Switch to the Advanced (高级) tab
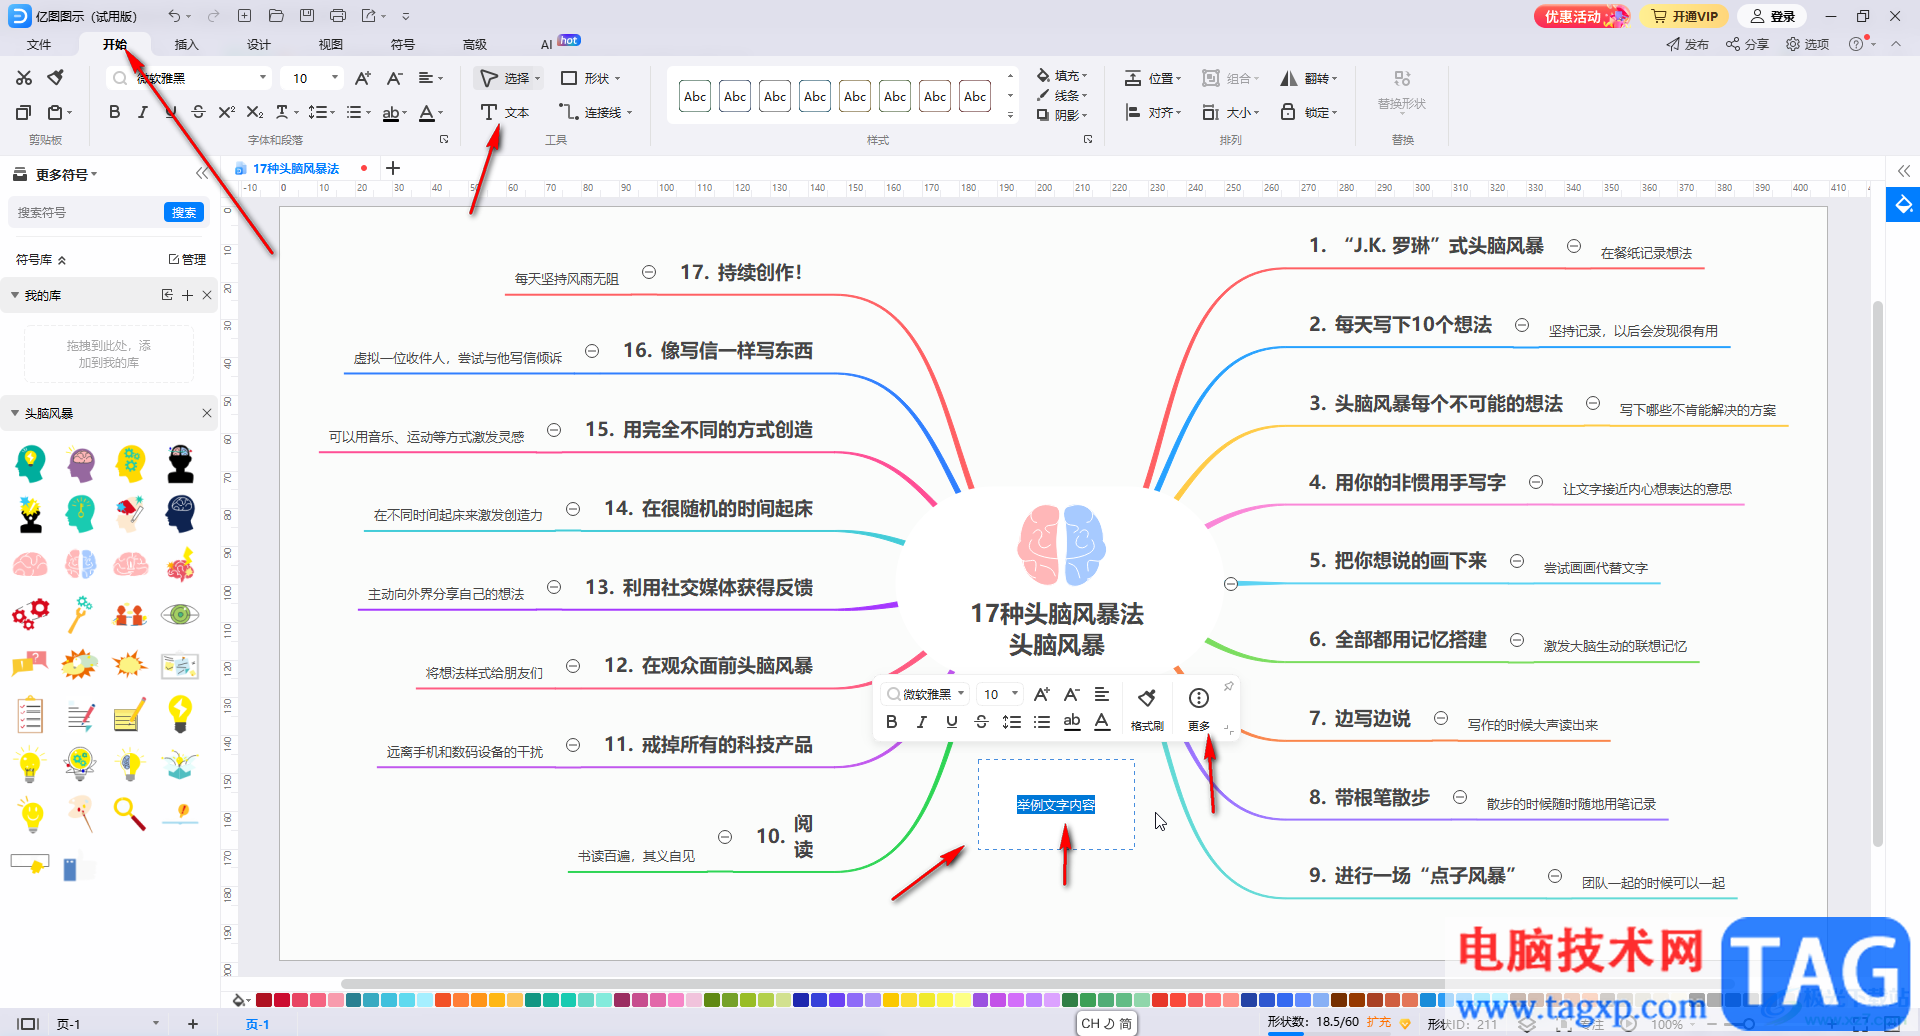The image size is (1920, 1036). tap(475, 44)
